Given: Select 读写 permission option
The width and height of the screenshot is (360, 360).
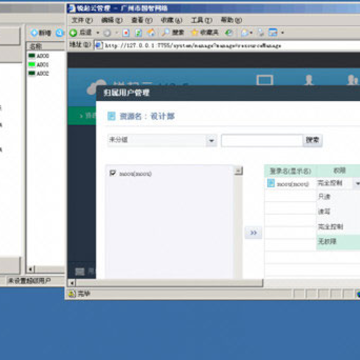Looking at the screenshot, I should click(338, 212).
